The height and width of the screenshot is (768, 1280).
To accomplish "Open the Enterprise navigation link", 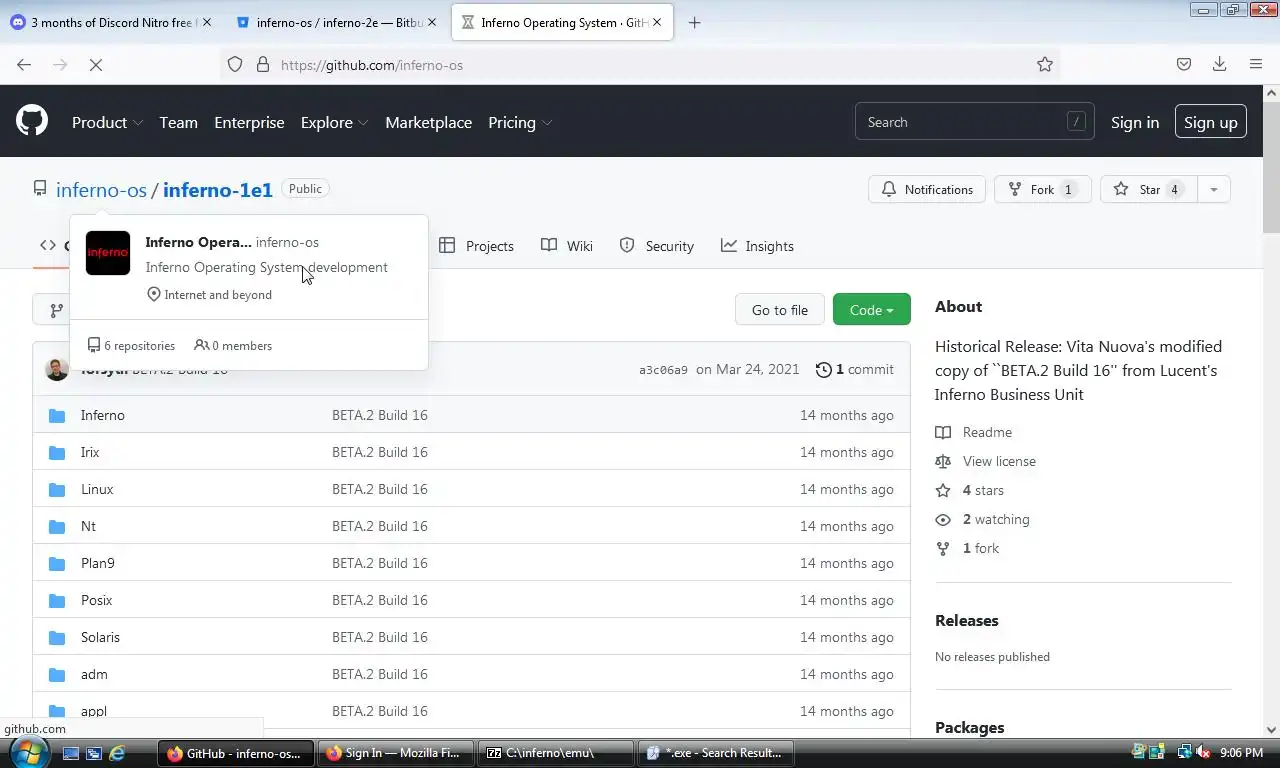I will tap(249, 122).
